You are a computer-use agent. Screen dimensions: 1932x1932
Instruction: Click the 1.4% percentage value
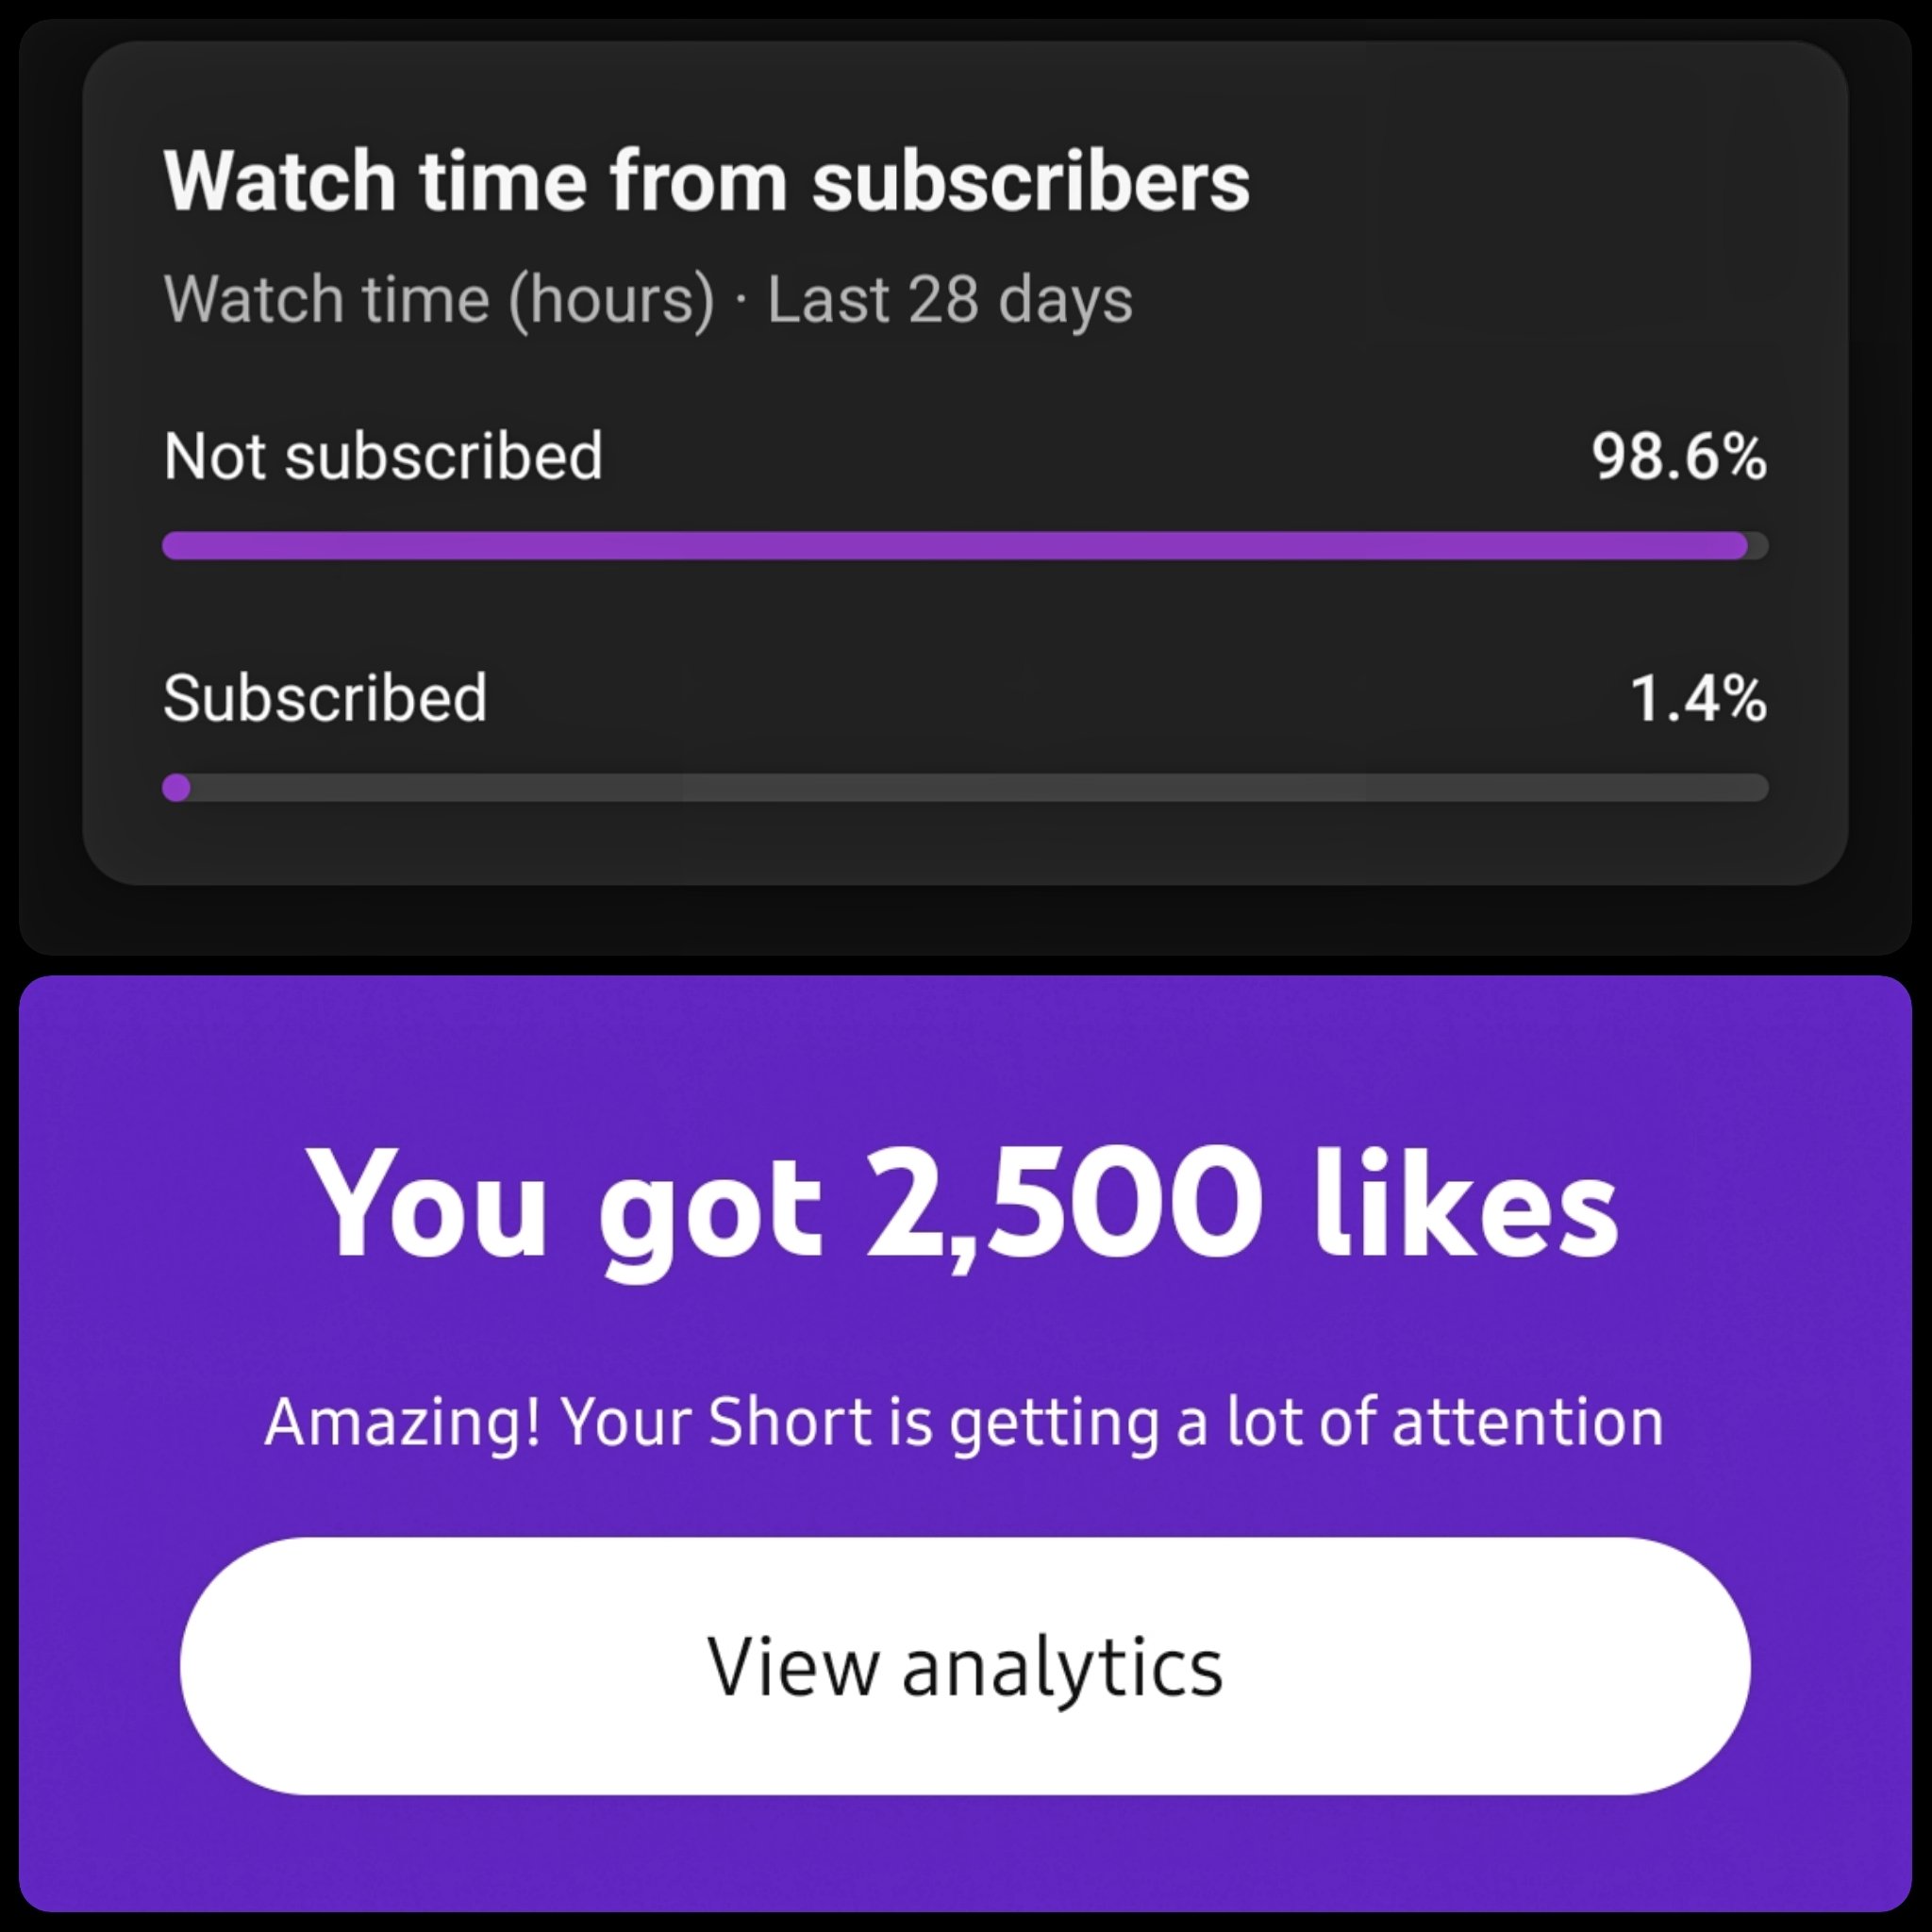pos(1698,697)
